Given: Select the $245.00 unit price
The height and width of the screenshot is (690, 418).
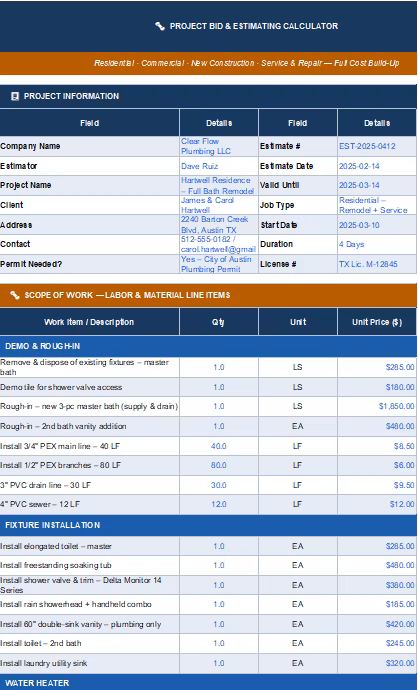Looking at the screenshot, I should [400, 643].
